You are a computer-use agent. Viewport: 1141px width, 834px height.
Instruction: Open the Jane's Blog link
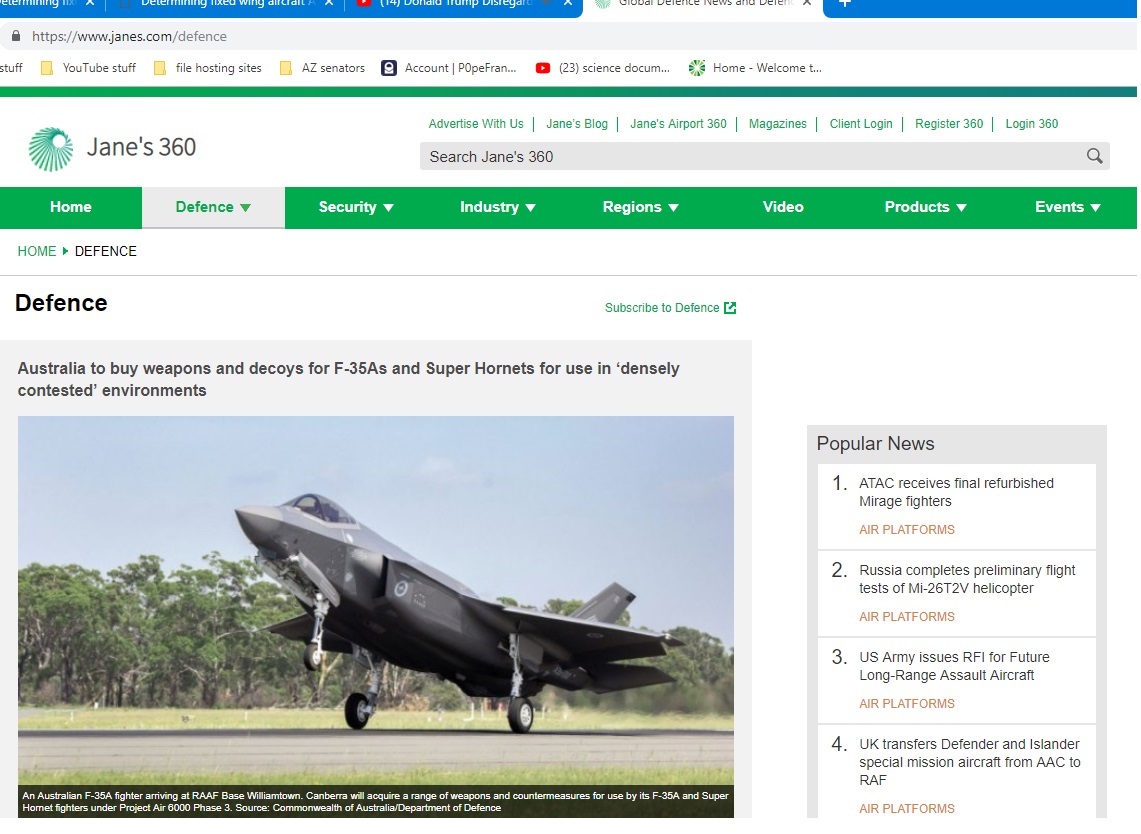click(x=579, y=124)
